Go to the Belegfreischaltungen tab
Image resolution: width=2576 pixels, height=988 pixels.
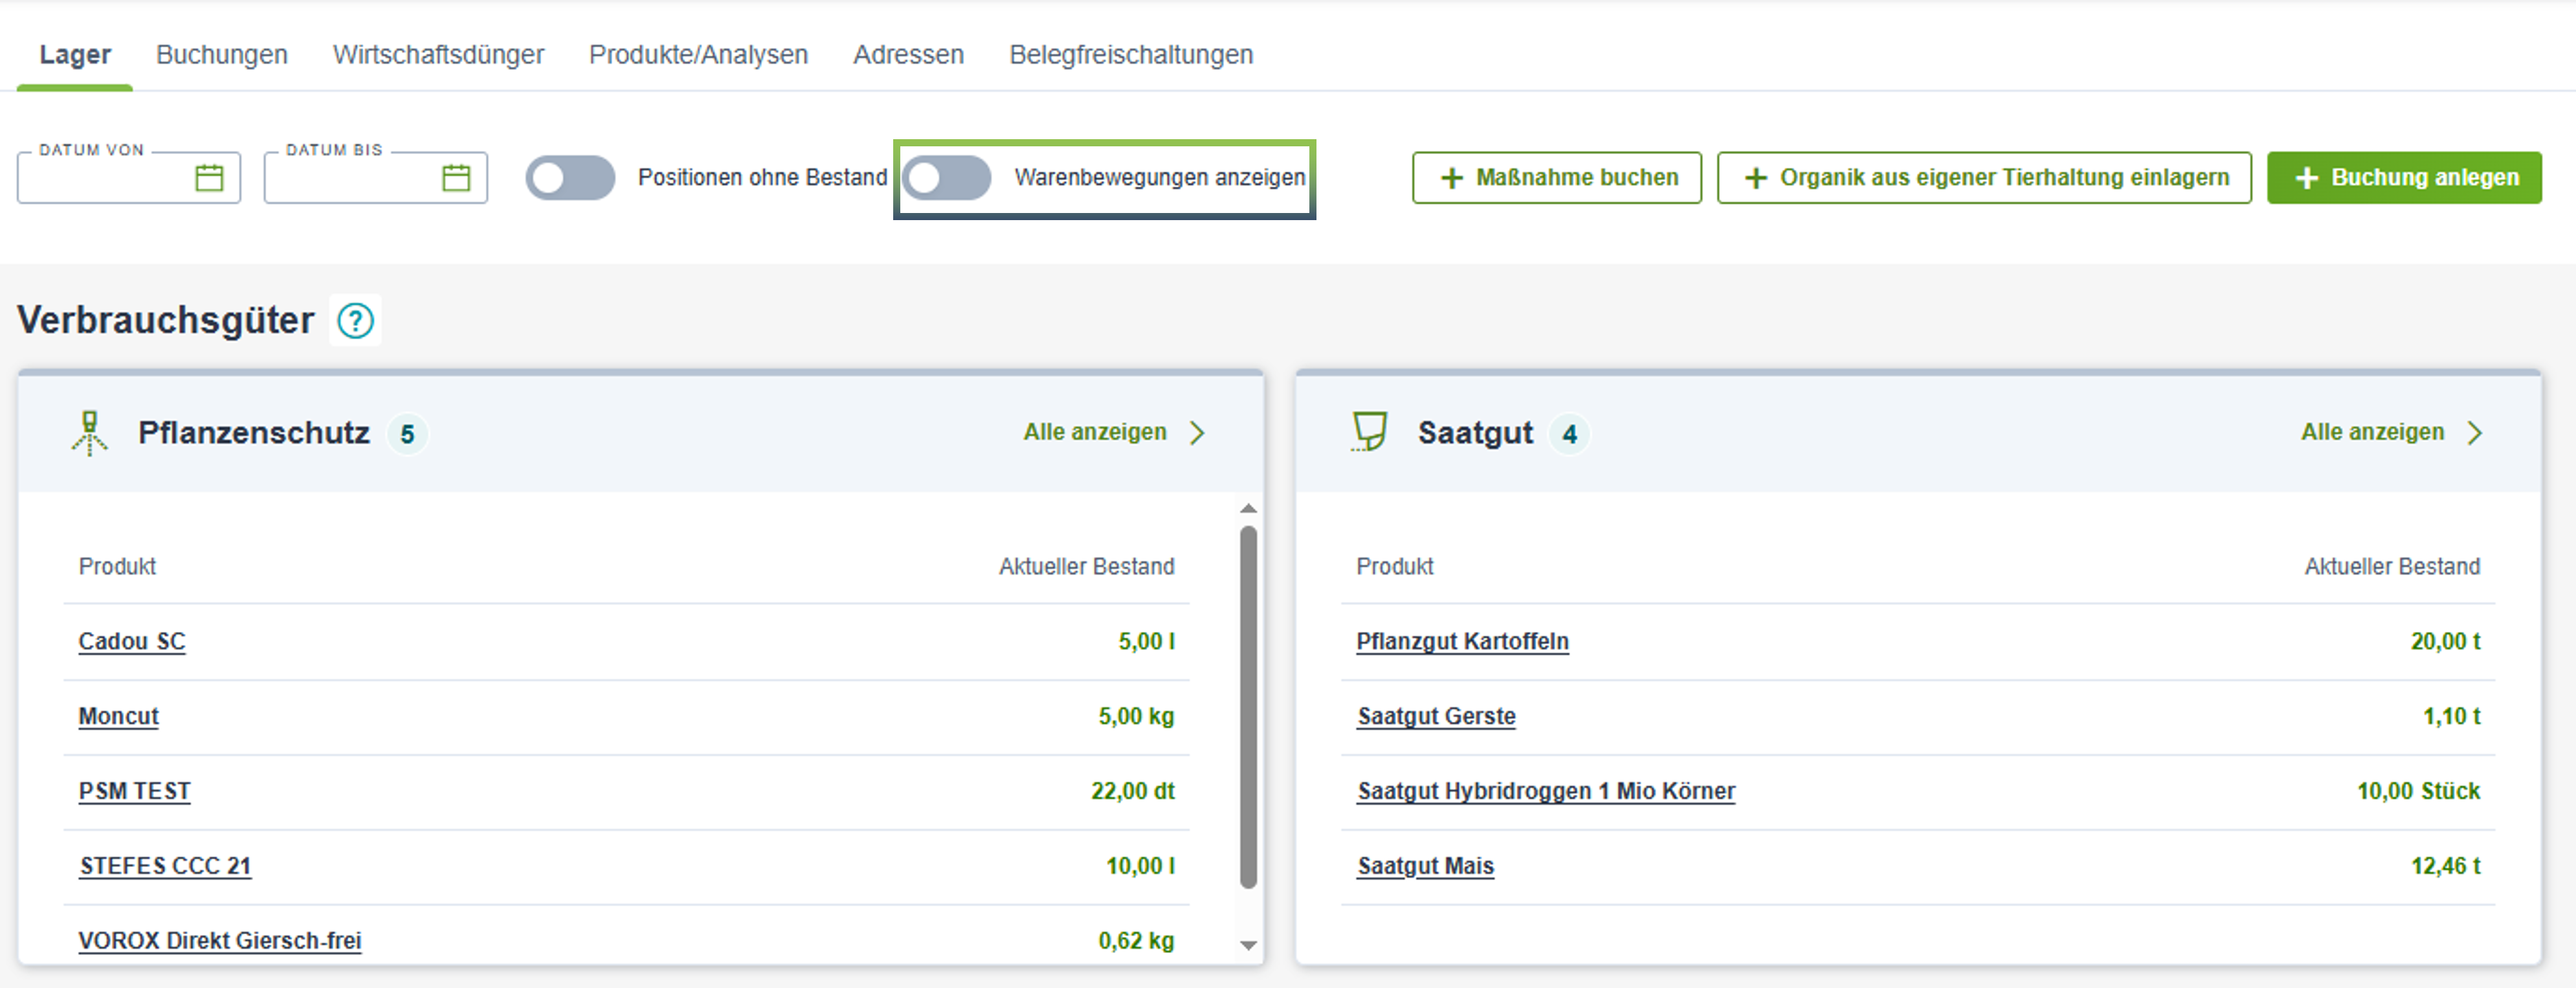1130,54
